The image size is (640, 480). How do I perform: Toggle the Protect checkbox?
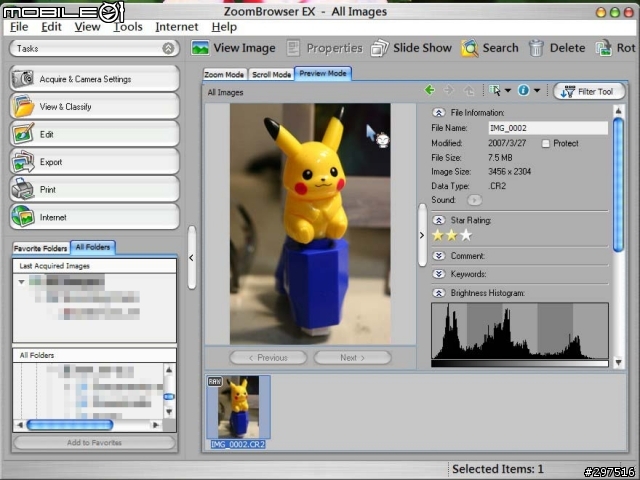pyautogui.click(x=545, y=144)
